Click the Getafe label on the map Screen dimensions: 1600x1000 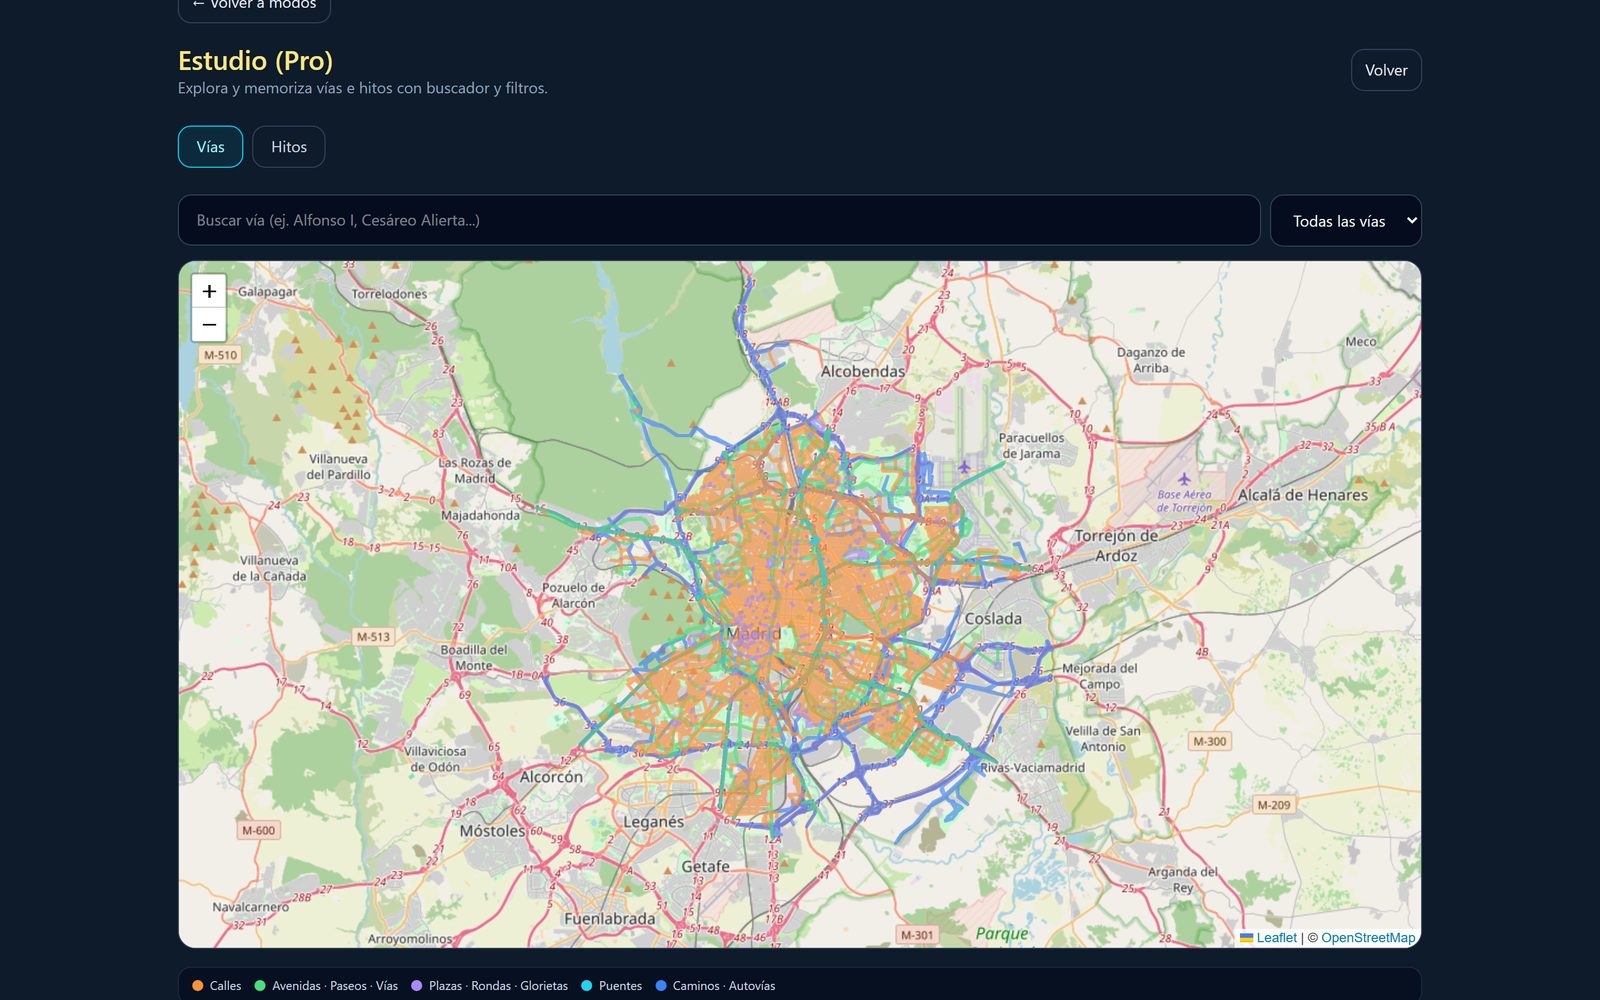pos(706,867)
